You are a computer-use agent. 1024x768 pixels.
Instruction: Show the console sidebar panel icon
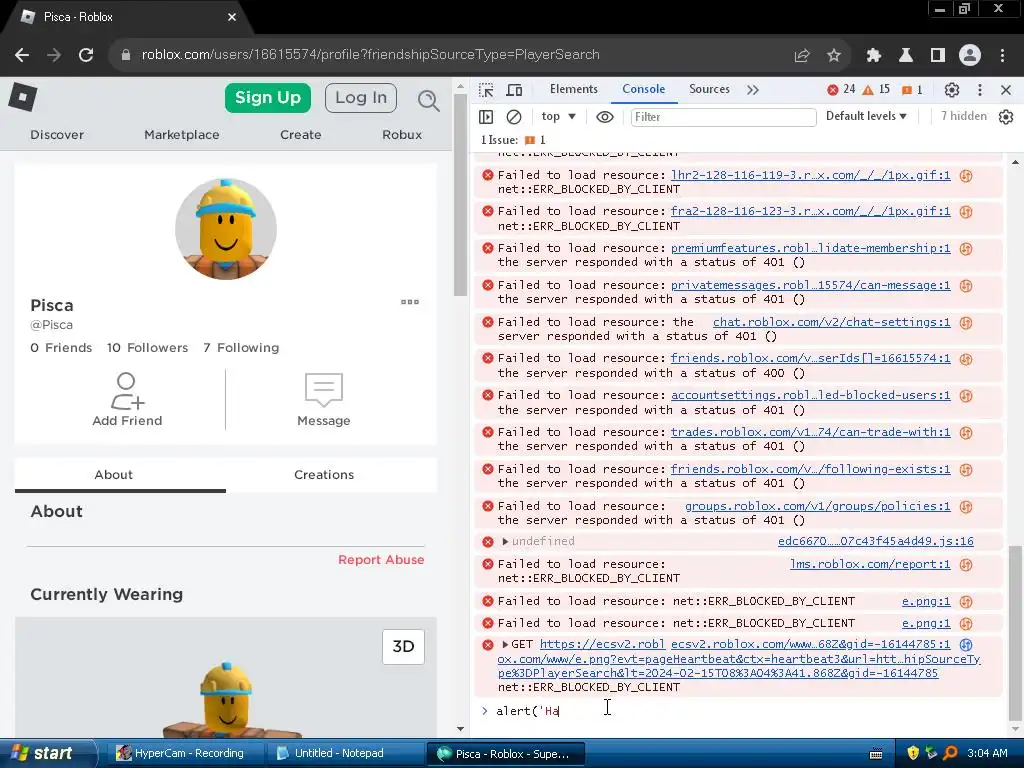pos(486,117)
